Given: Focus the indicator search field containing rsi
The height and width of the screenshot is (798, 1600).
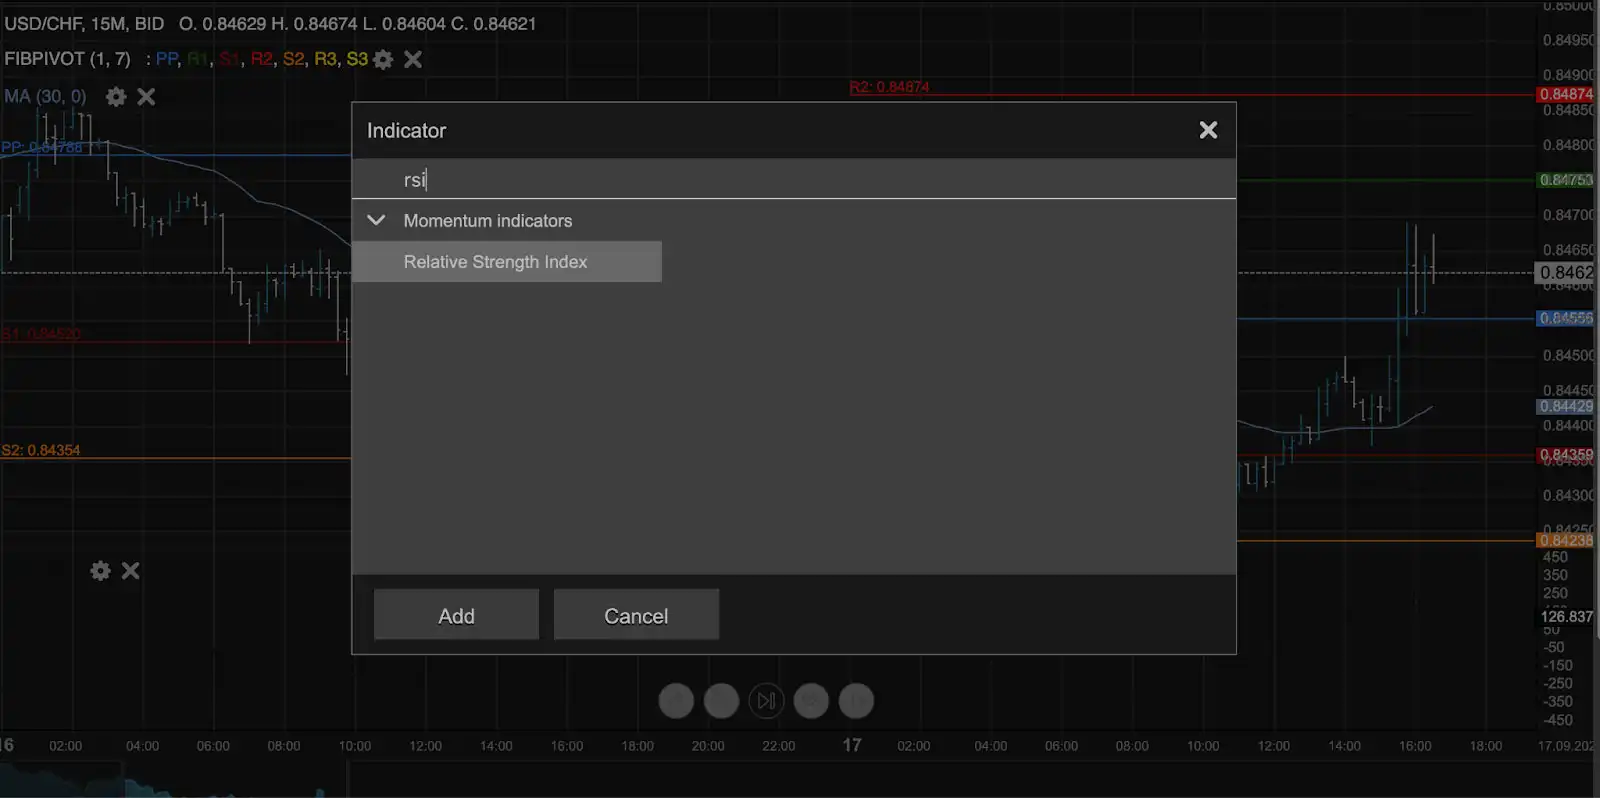Looking at the screenshot, I should (x=794, y=180).
